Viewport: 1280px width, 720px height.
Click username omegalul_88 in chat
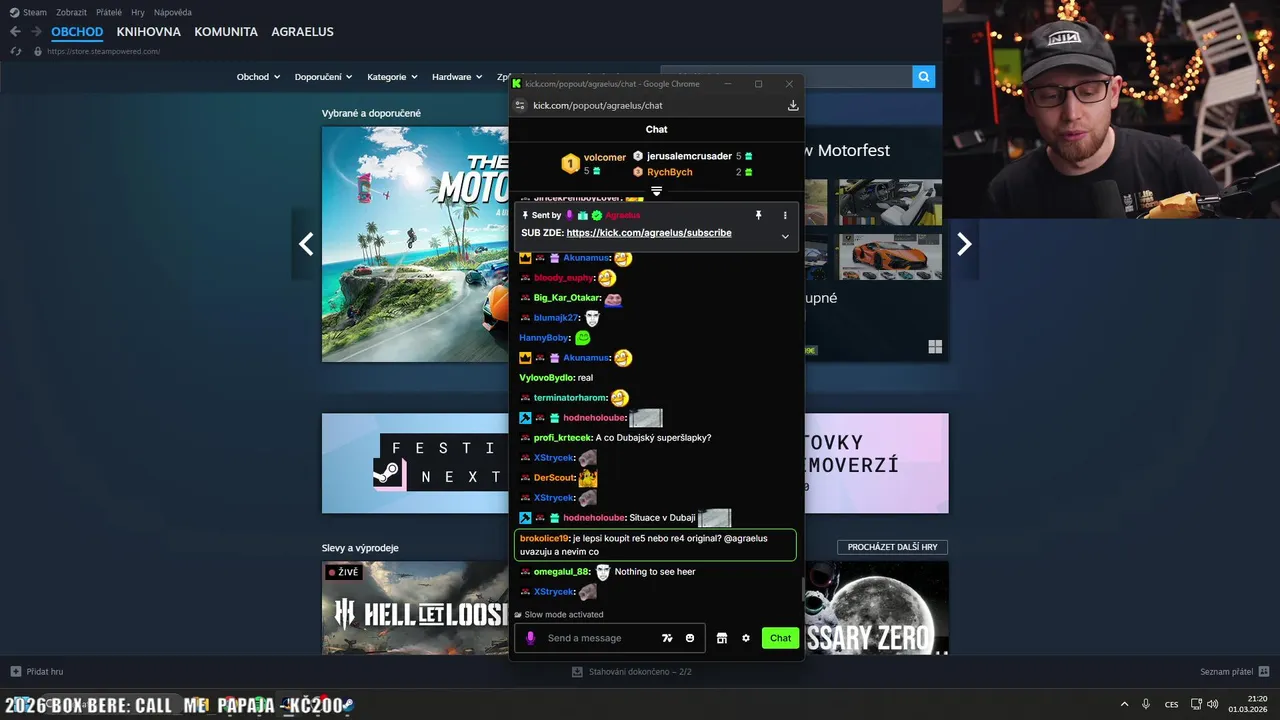click(561, 572)
